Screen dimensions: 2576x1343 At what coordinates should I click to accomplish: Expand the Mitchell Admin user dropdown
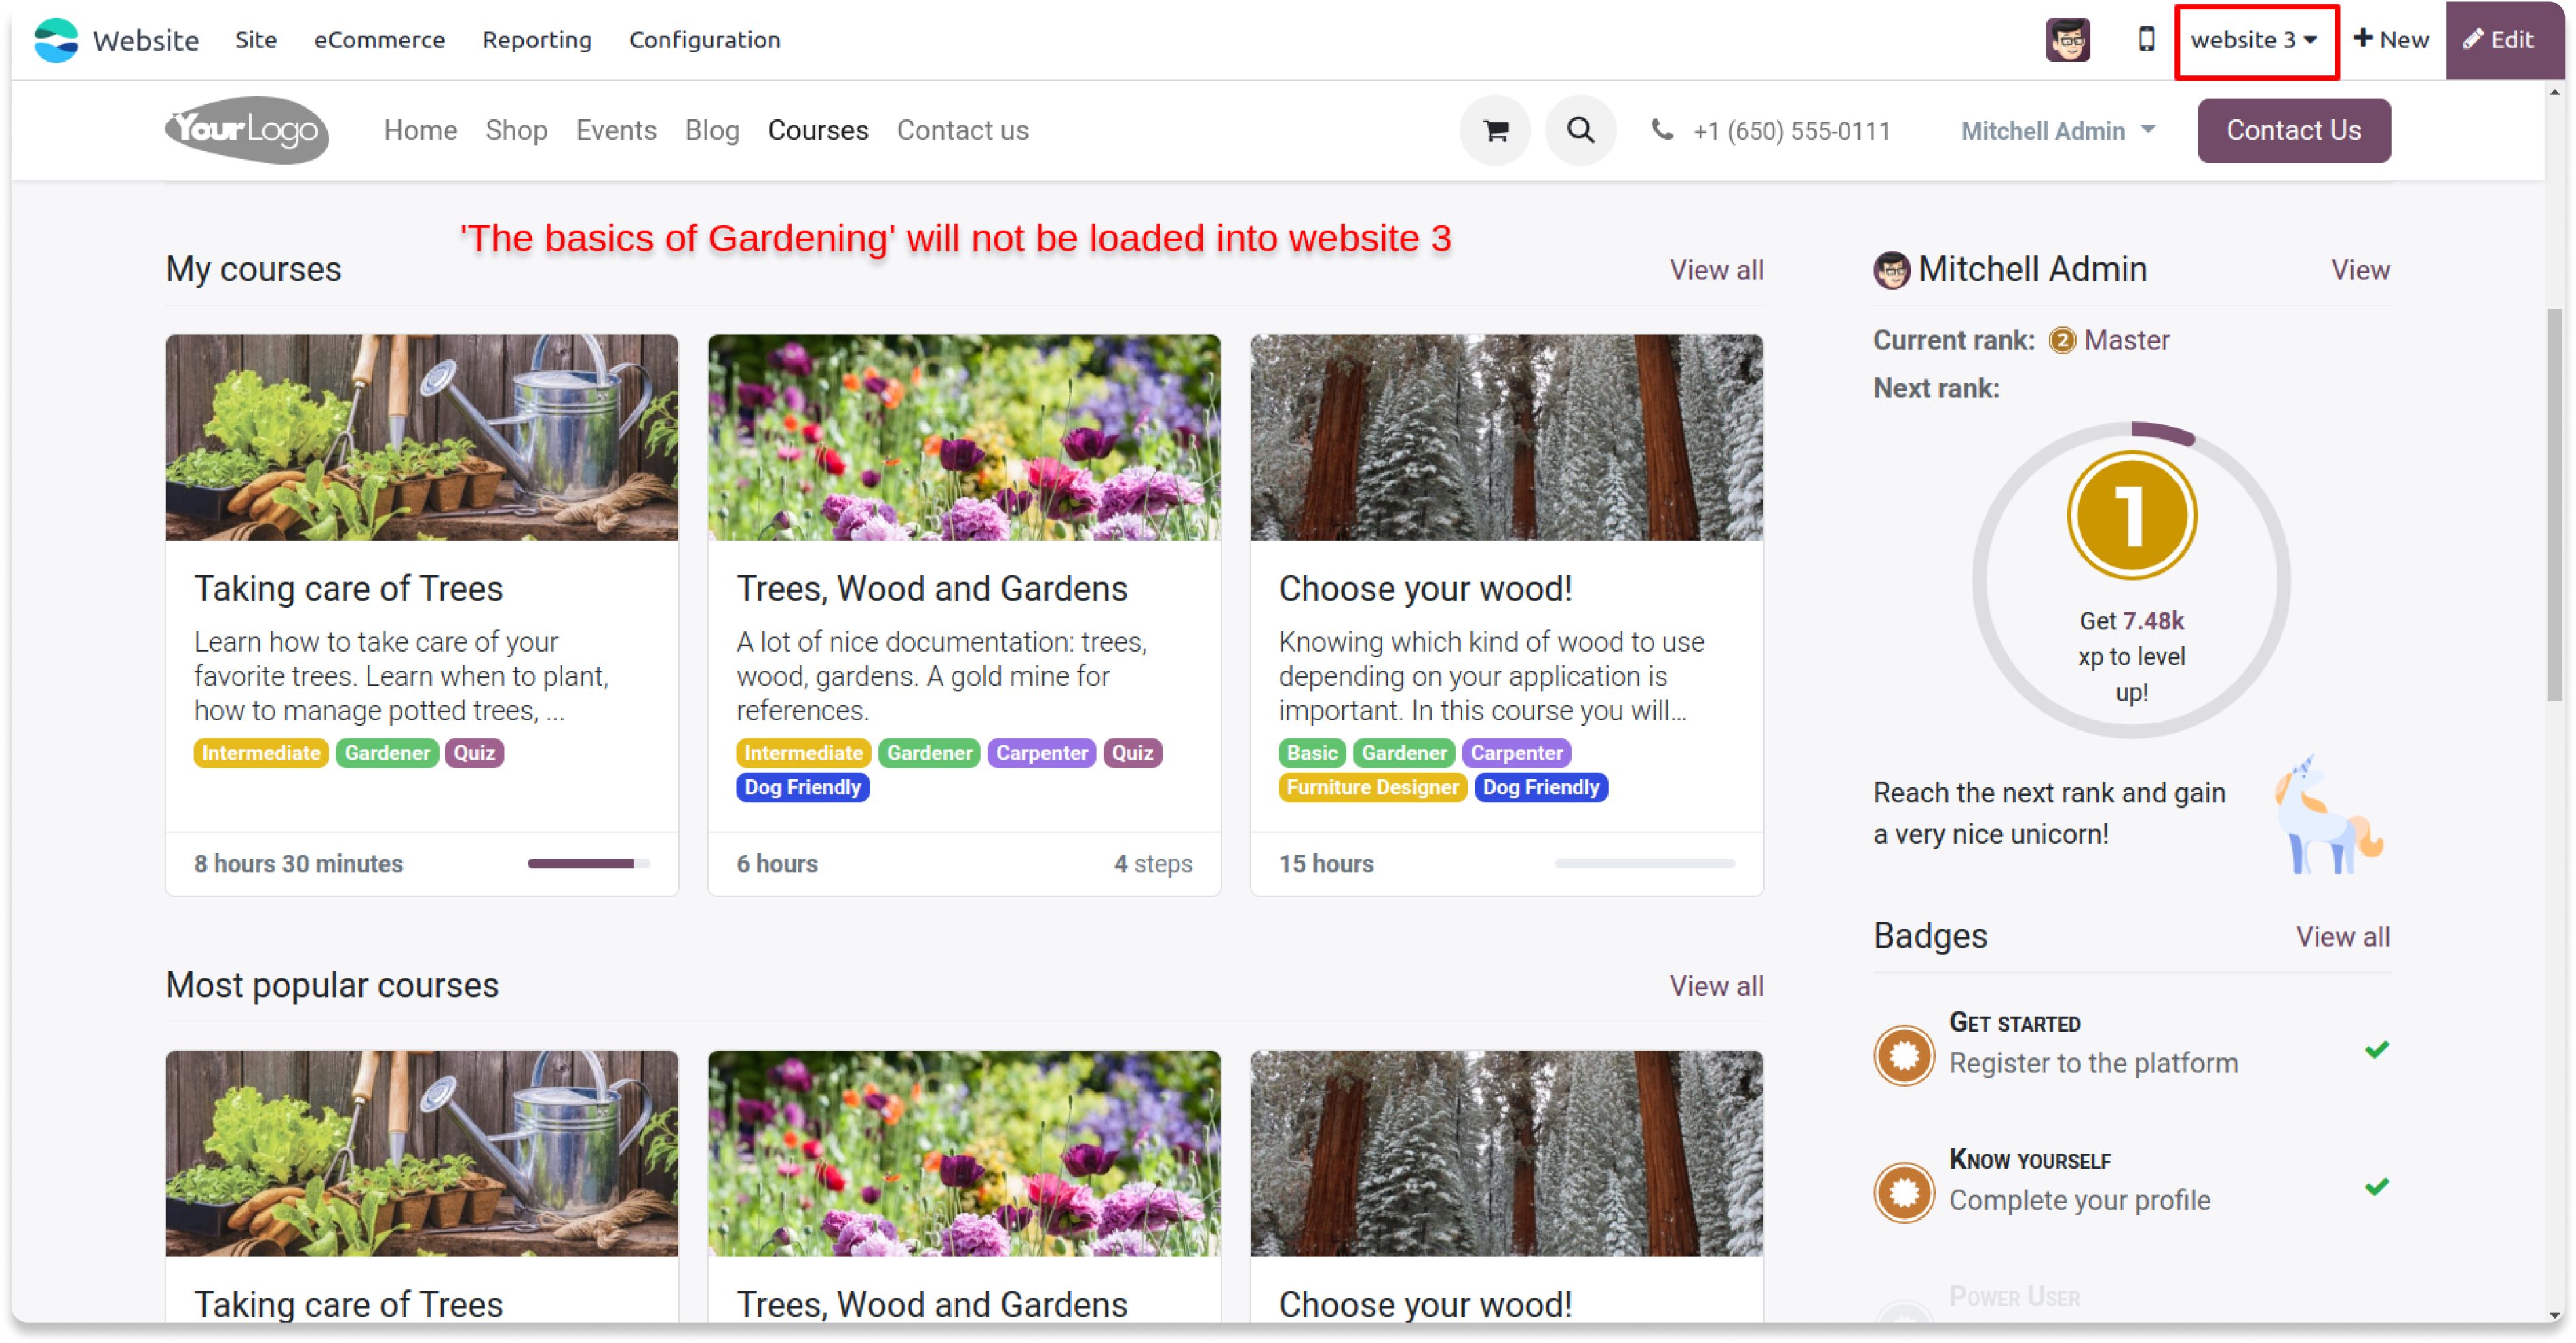click(2057, 131)
